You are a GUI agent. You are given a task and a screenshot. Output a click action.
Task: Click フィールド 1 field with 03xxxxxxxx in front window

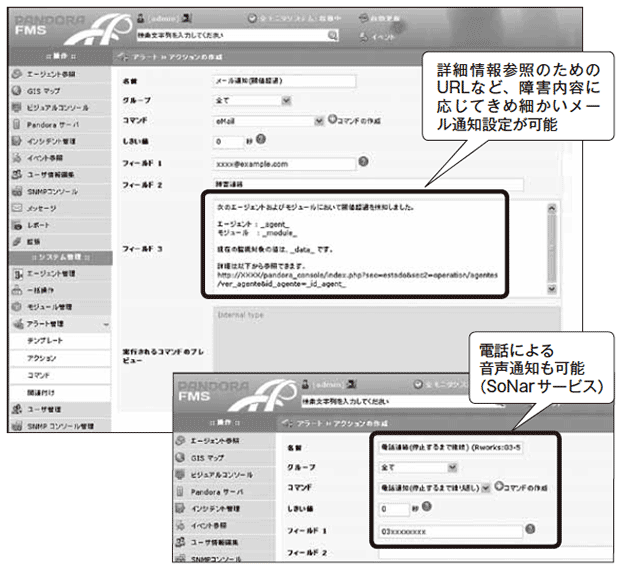click(x=450, y=532)
